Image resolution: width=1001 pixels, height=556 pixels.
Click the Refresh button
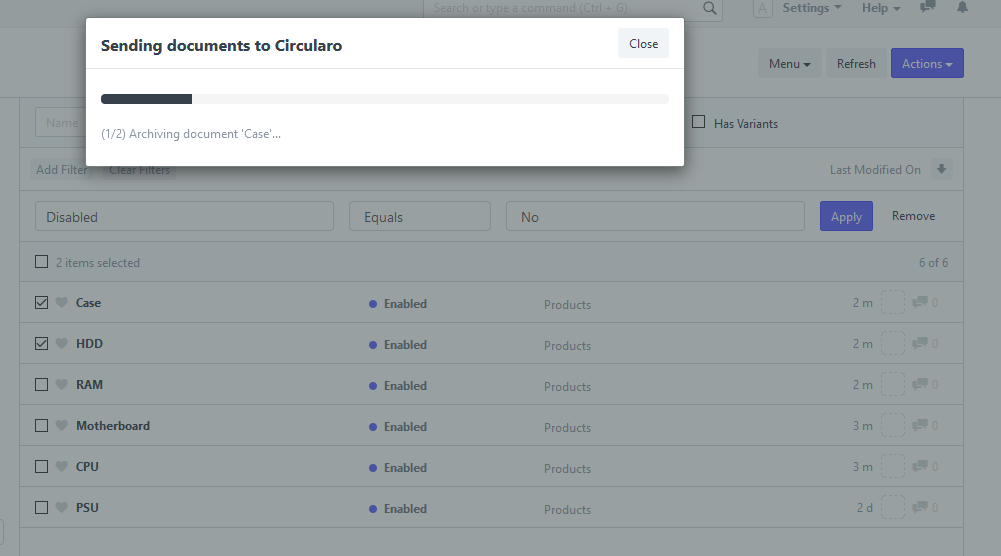tap(856, 63)
